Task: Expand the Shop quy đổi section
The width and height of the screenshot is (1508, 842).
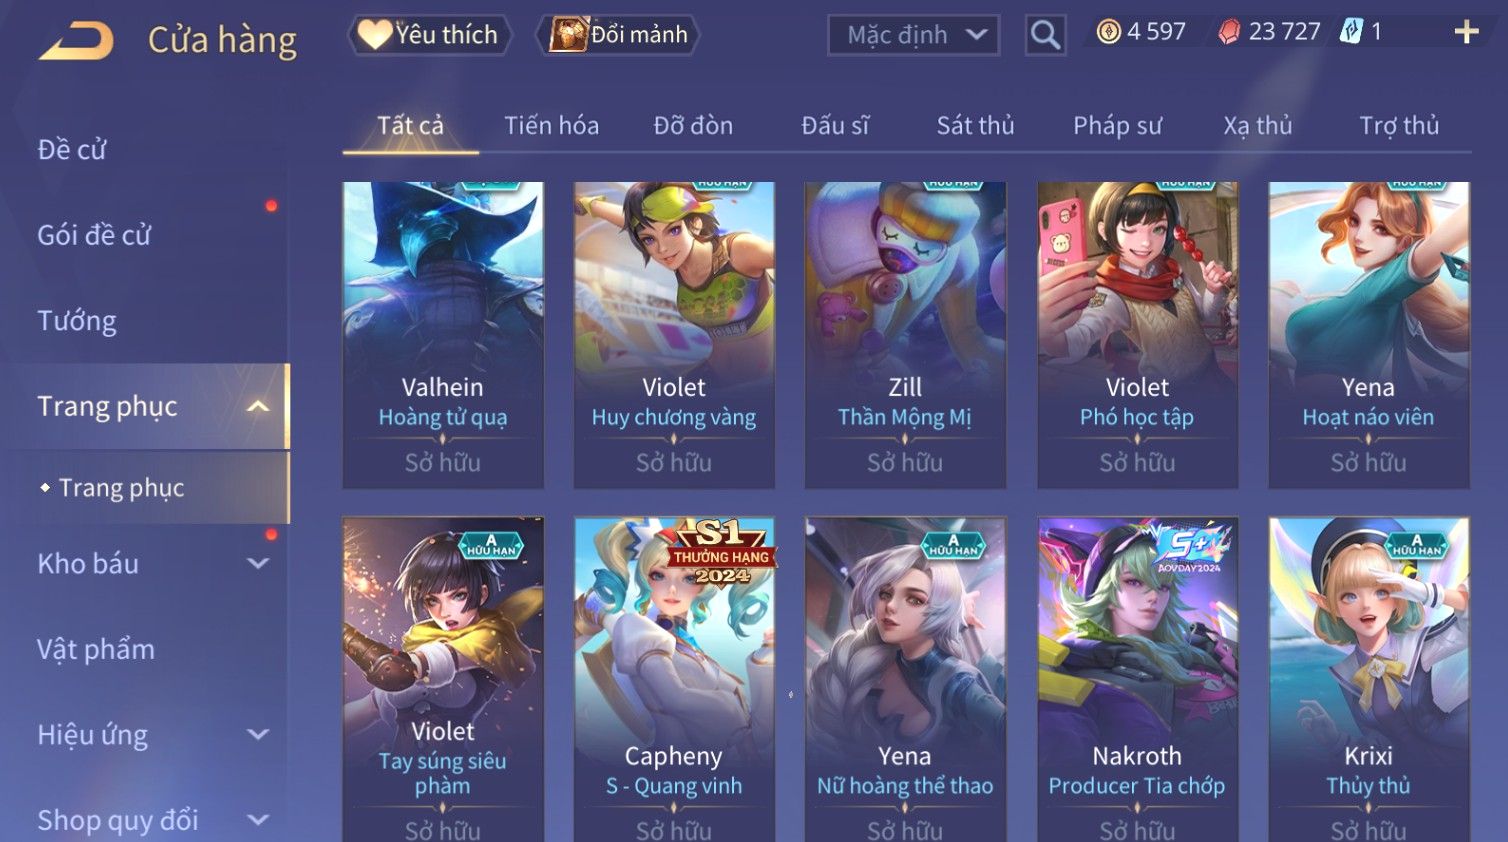Action: [x=257, y=820]
